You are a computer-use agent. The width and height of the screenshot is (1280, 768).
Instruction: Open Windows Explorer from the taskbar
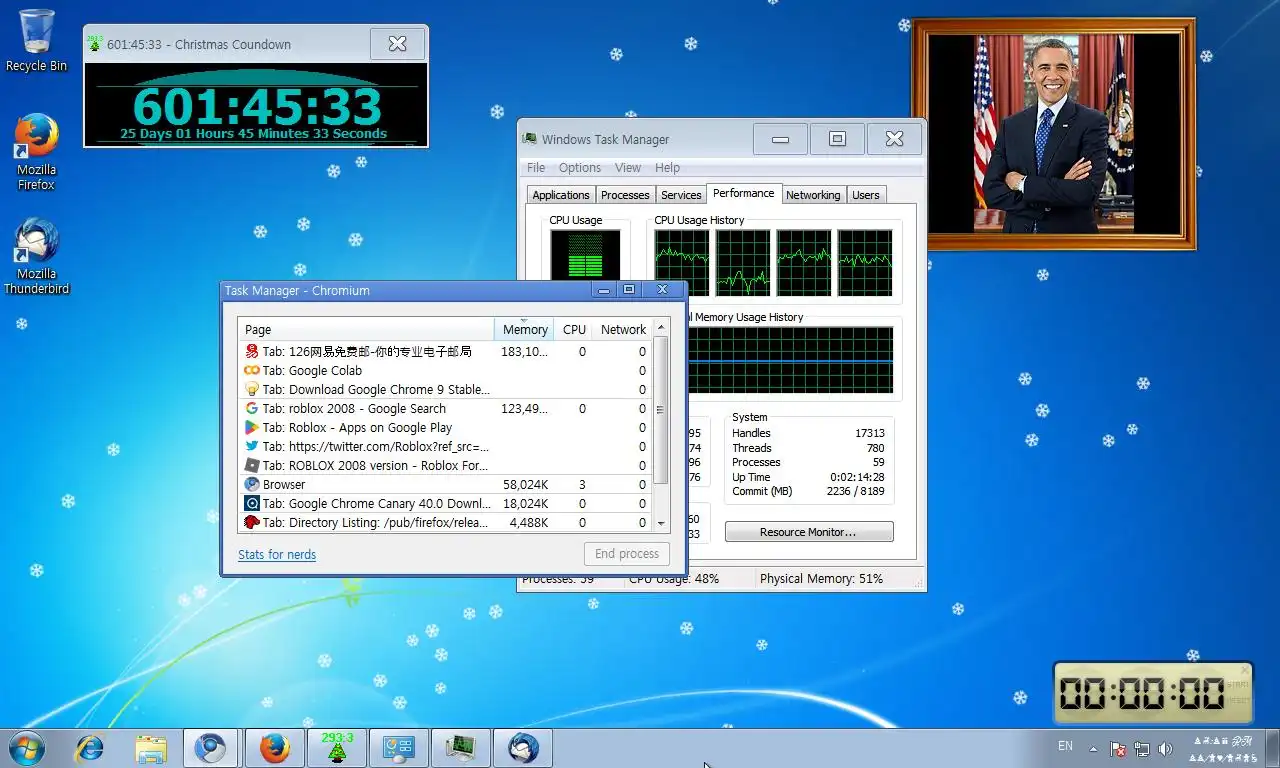pos(151,748)
